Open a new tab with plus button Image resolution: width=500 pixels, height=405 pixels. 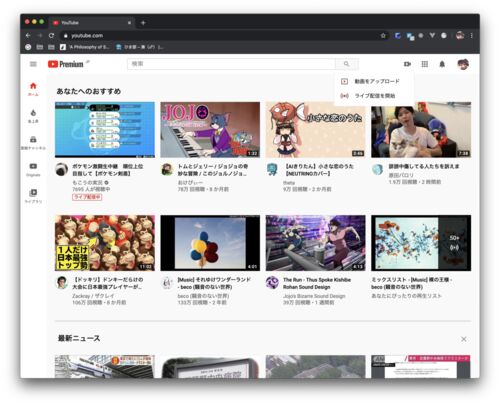coord(143,23)
